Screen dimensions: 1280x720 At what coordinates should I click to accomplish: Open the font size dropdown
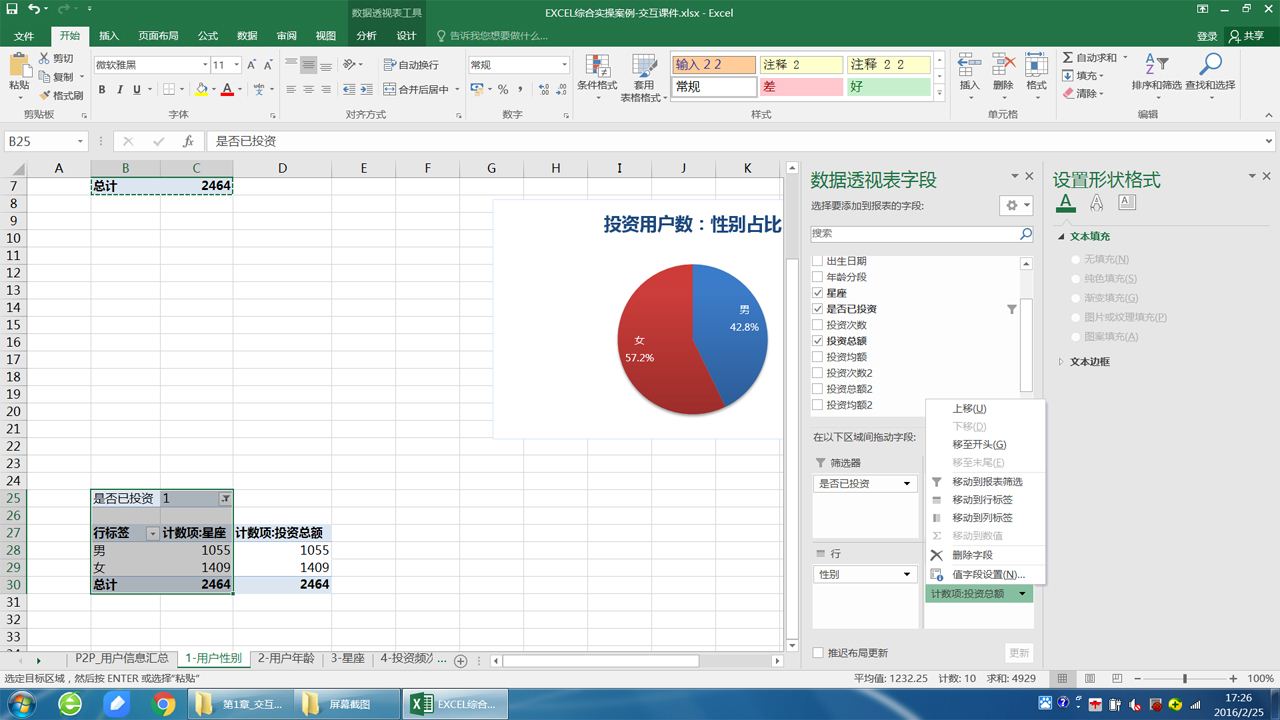pos(236,65)
